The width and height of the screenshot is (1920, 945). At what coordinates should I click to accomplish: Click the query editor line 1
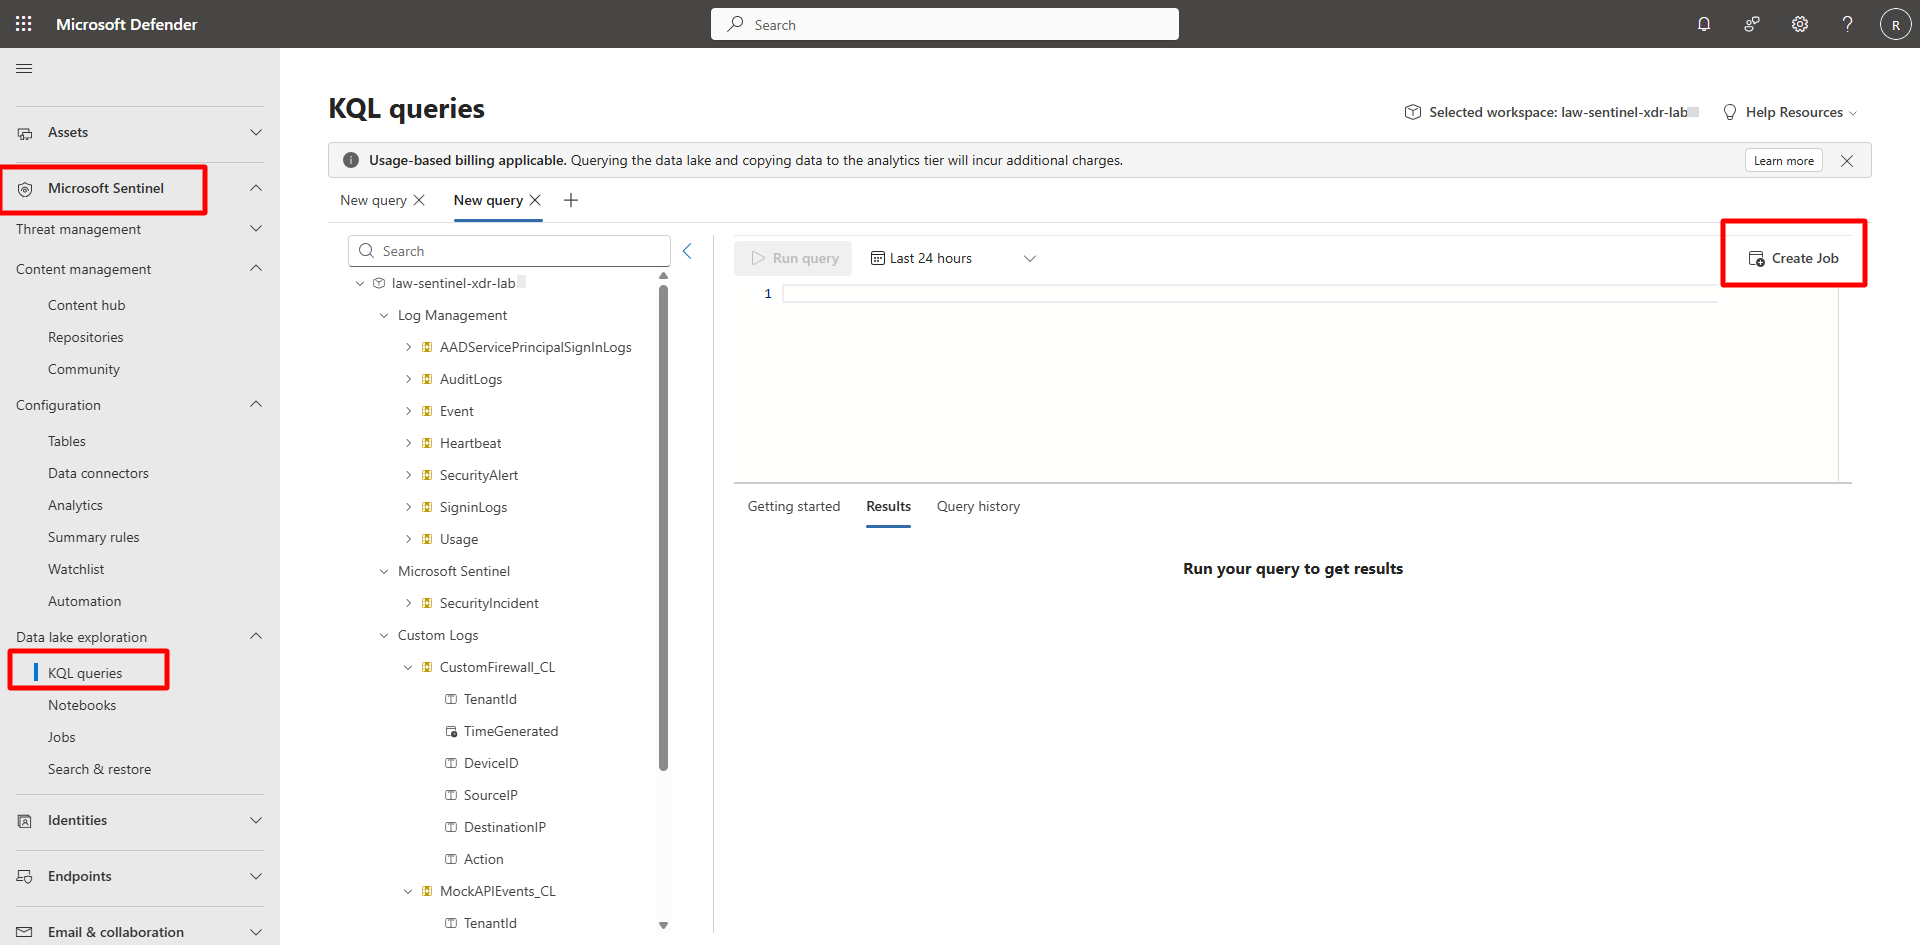(x=1250, y=294)
